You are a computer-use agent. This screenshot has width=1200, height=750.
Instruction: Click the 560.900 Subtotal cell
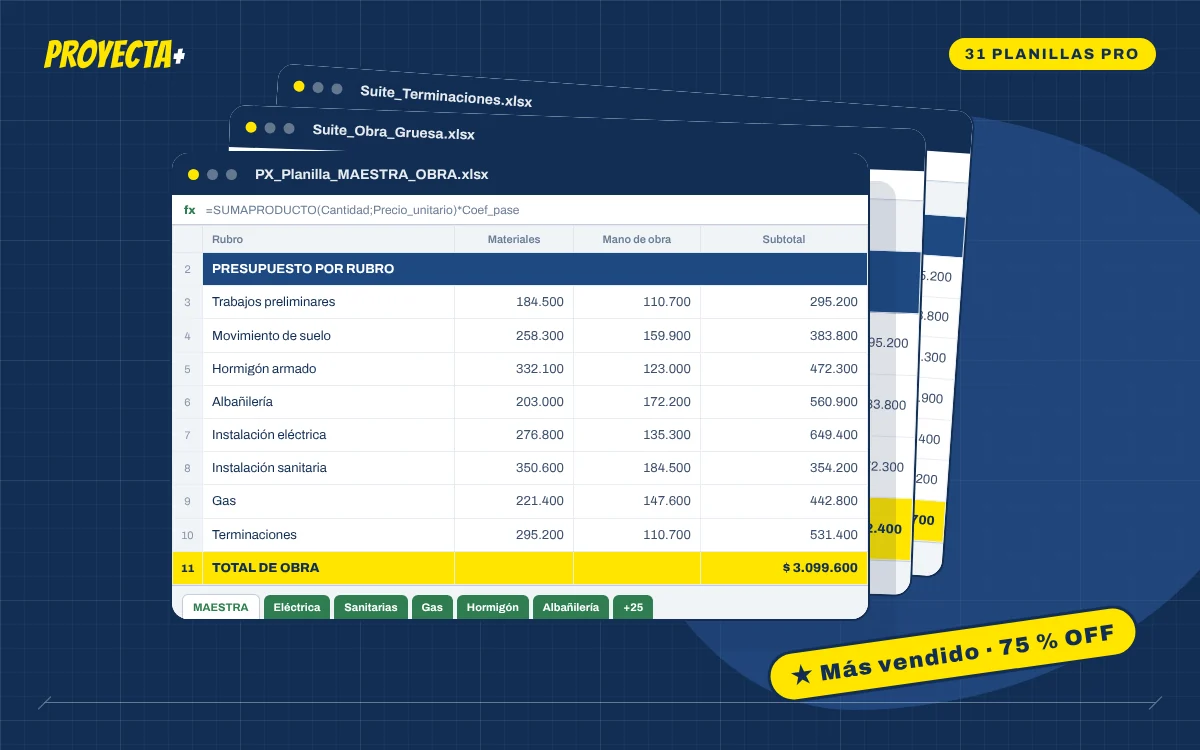point(784,401)
